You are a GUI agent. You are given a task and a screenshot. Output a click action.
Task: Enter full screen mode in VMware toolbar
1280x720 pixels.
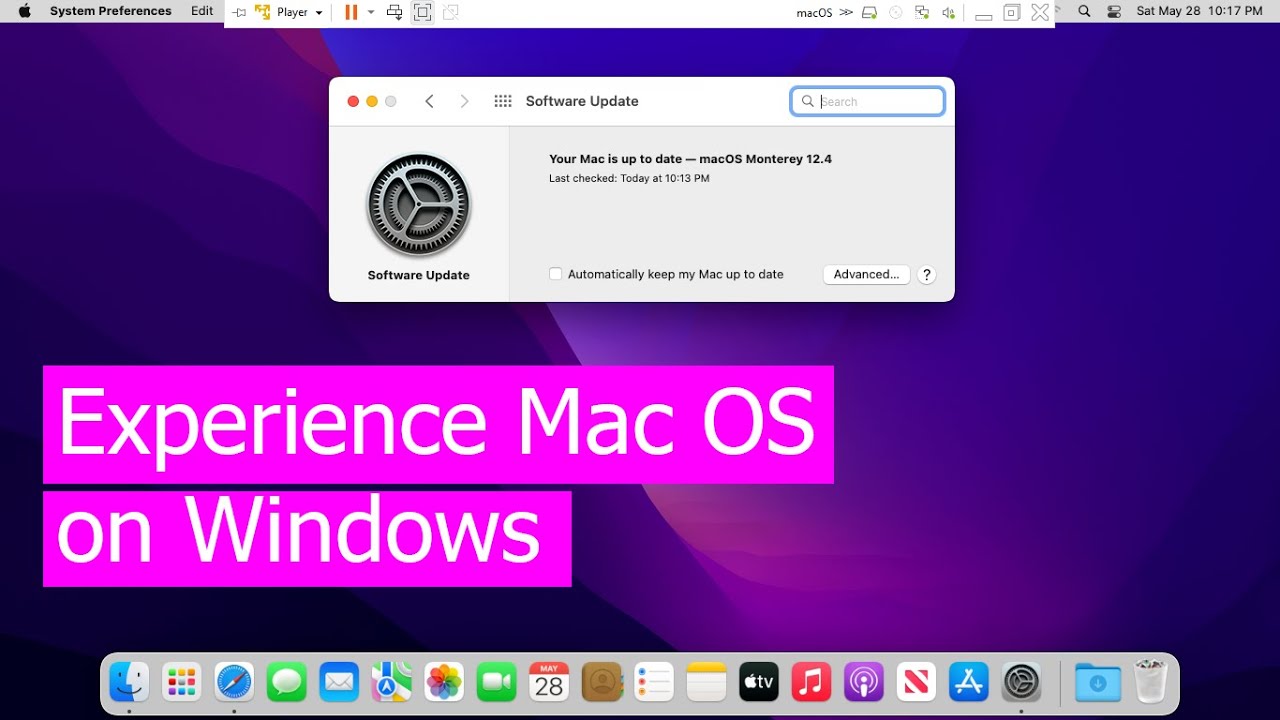click(x=423, y=12)
